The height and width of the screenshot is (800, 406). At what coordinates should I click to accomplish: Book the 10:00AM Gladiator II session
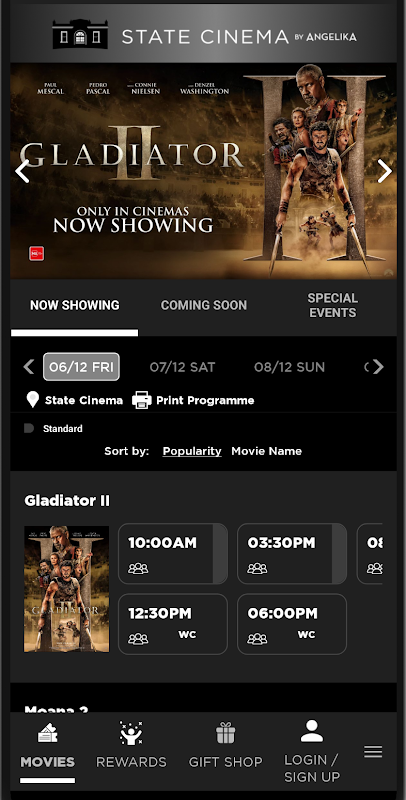click(173, 554)
